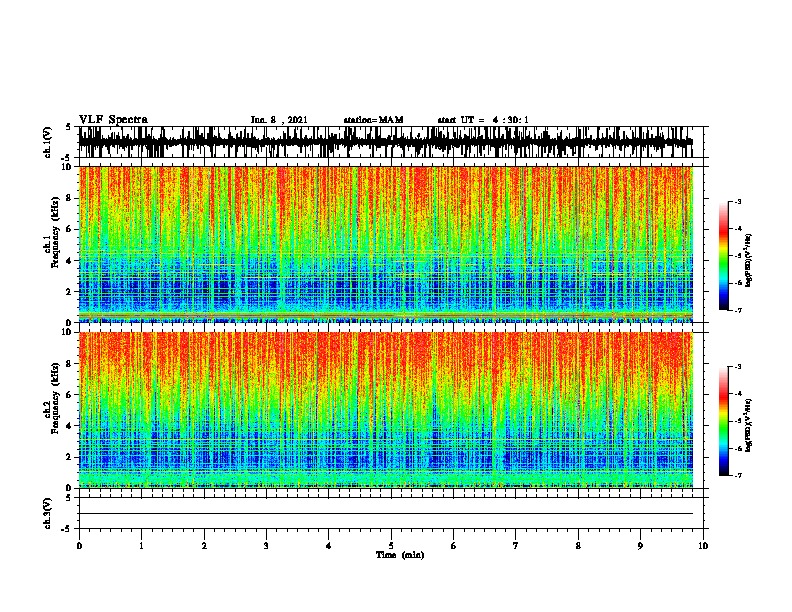The image size is (792, 612).
Task: Click the "10" frequency tick on ch.2 axis
Action: tap(68, 332)
